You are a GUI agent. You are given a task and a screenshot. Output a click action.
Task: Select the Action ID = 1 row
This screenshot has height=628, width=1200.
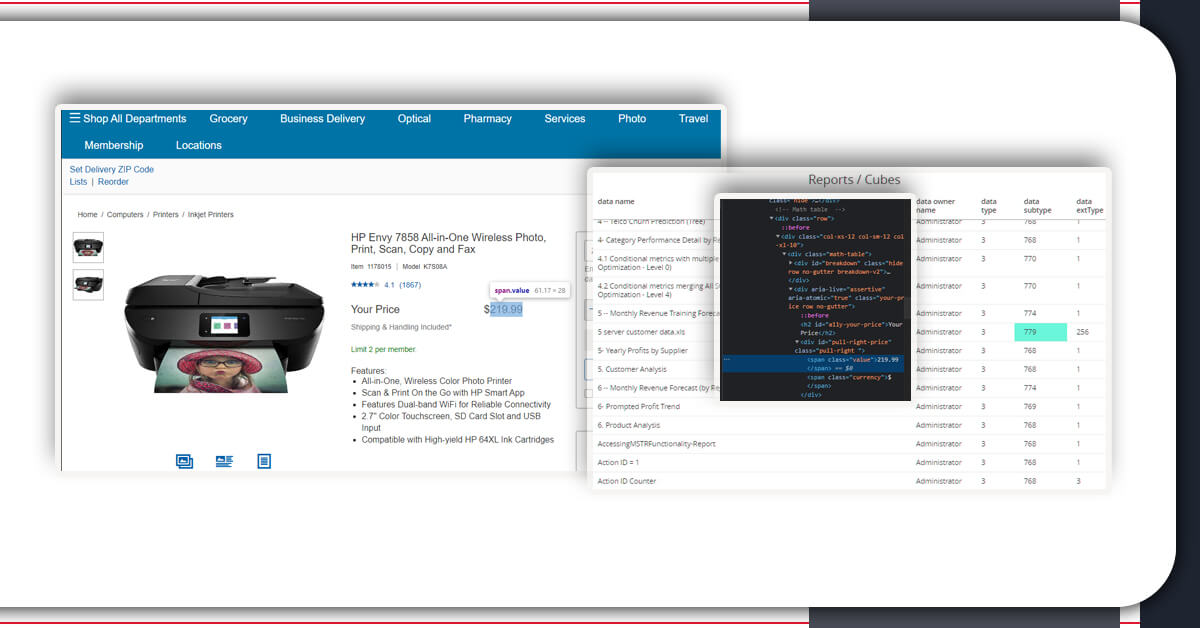849,462
